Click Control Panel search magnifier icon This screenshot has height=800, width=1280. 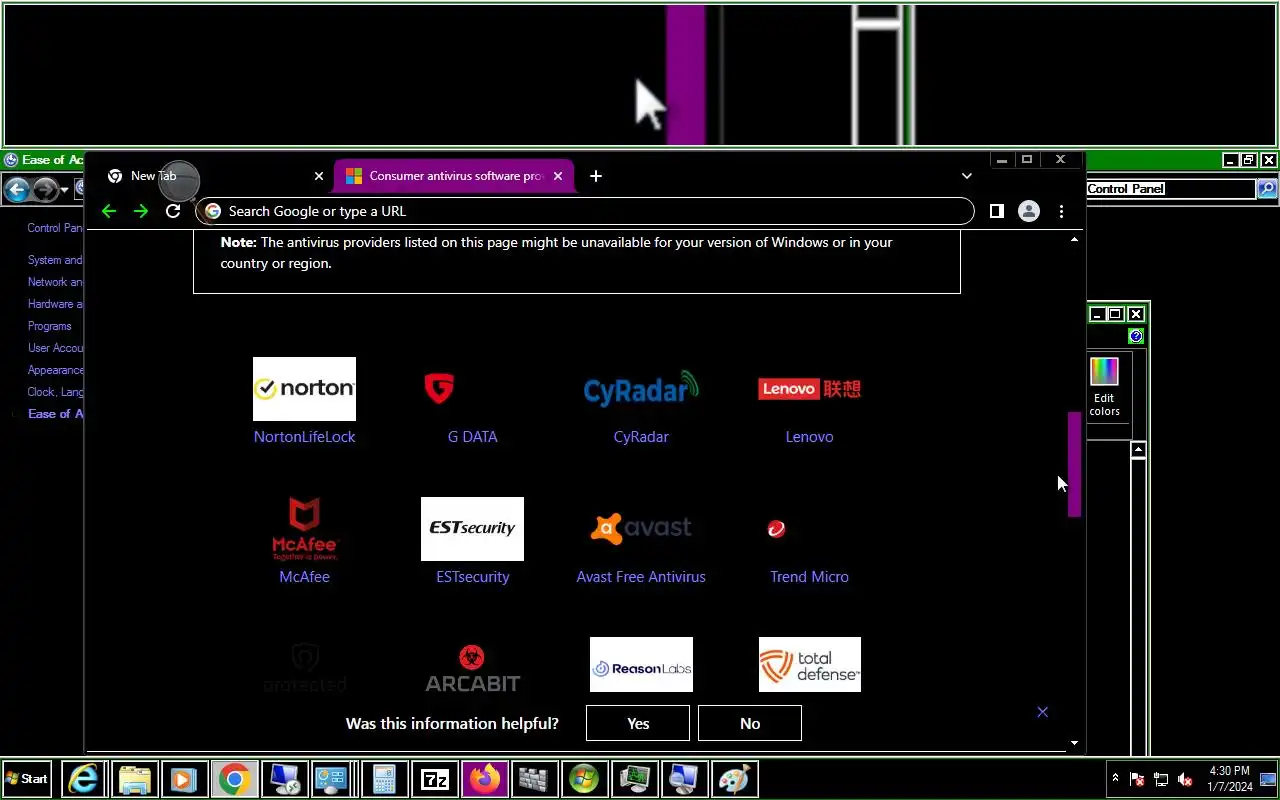[x=1266, y=188]
